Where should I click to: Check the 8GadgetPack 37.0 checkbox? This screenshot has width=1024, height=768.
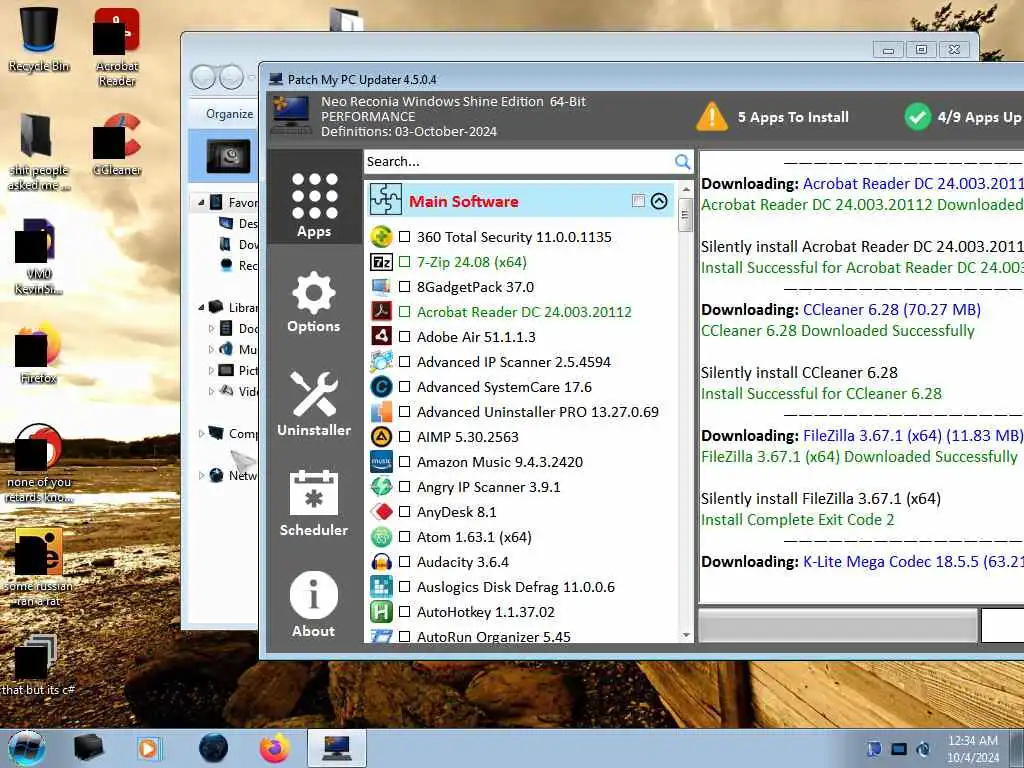(x=404, y=287)
